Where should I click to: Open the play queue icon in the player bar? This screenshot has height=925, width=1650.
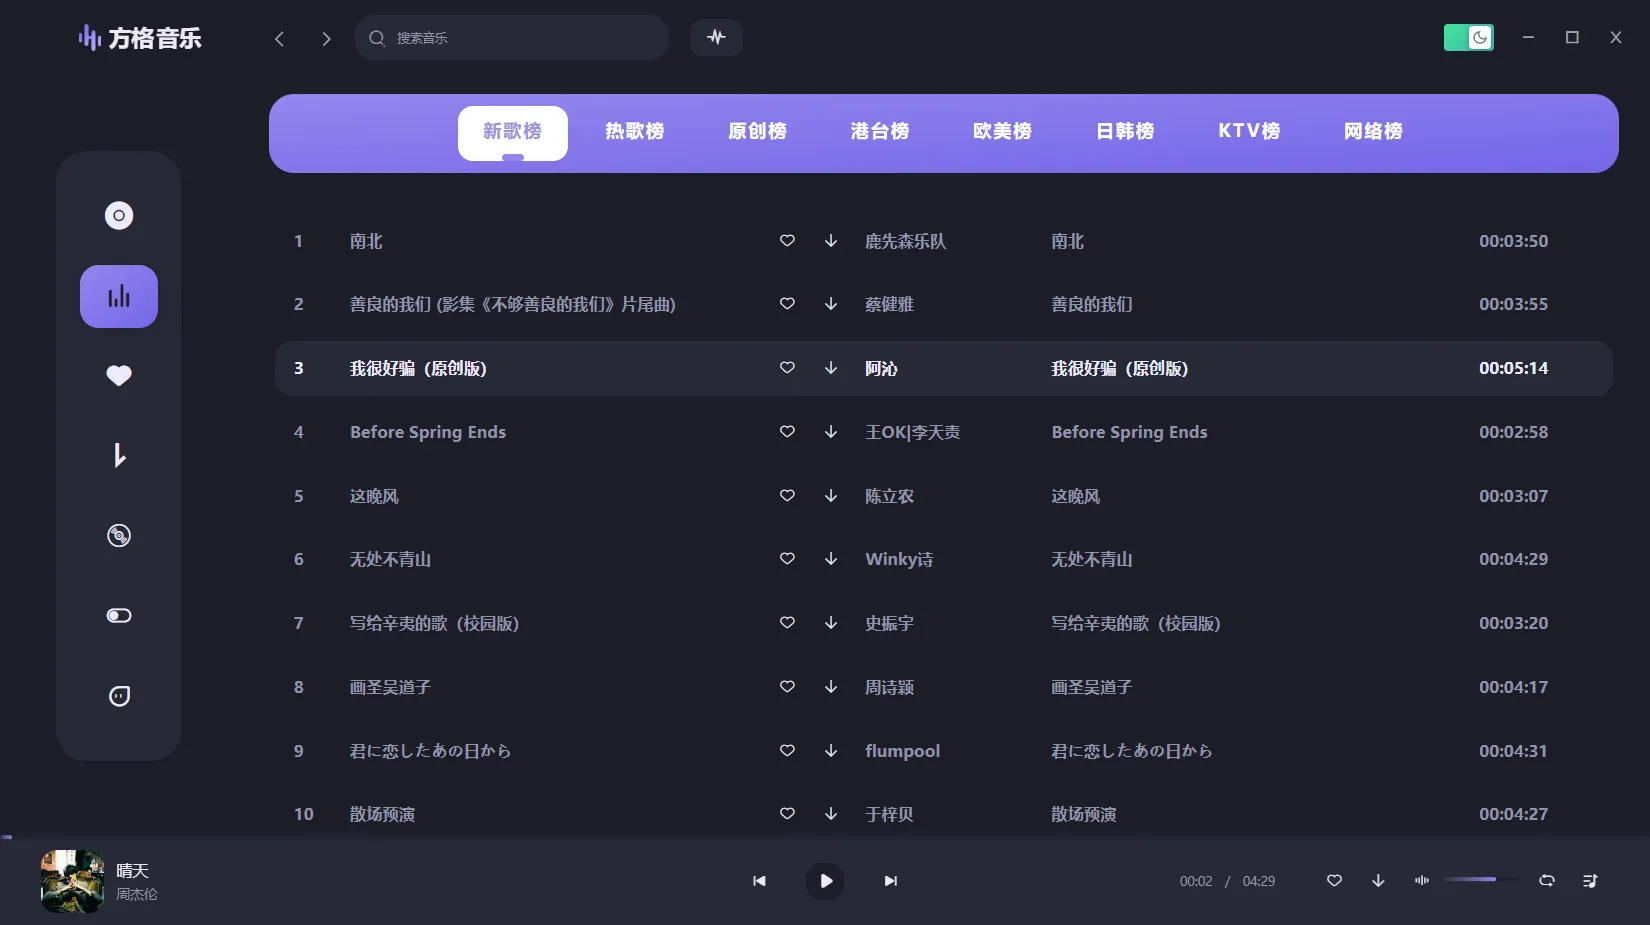point(1590,881)
